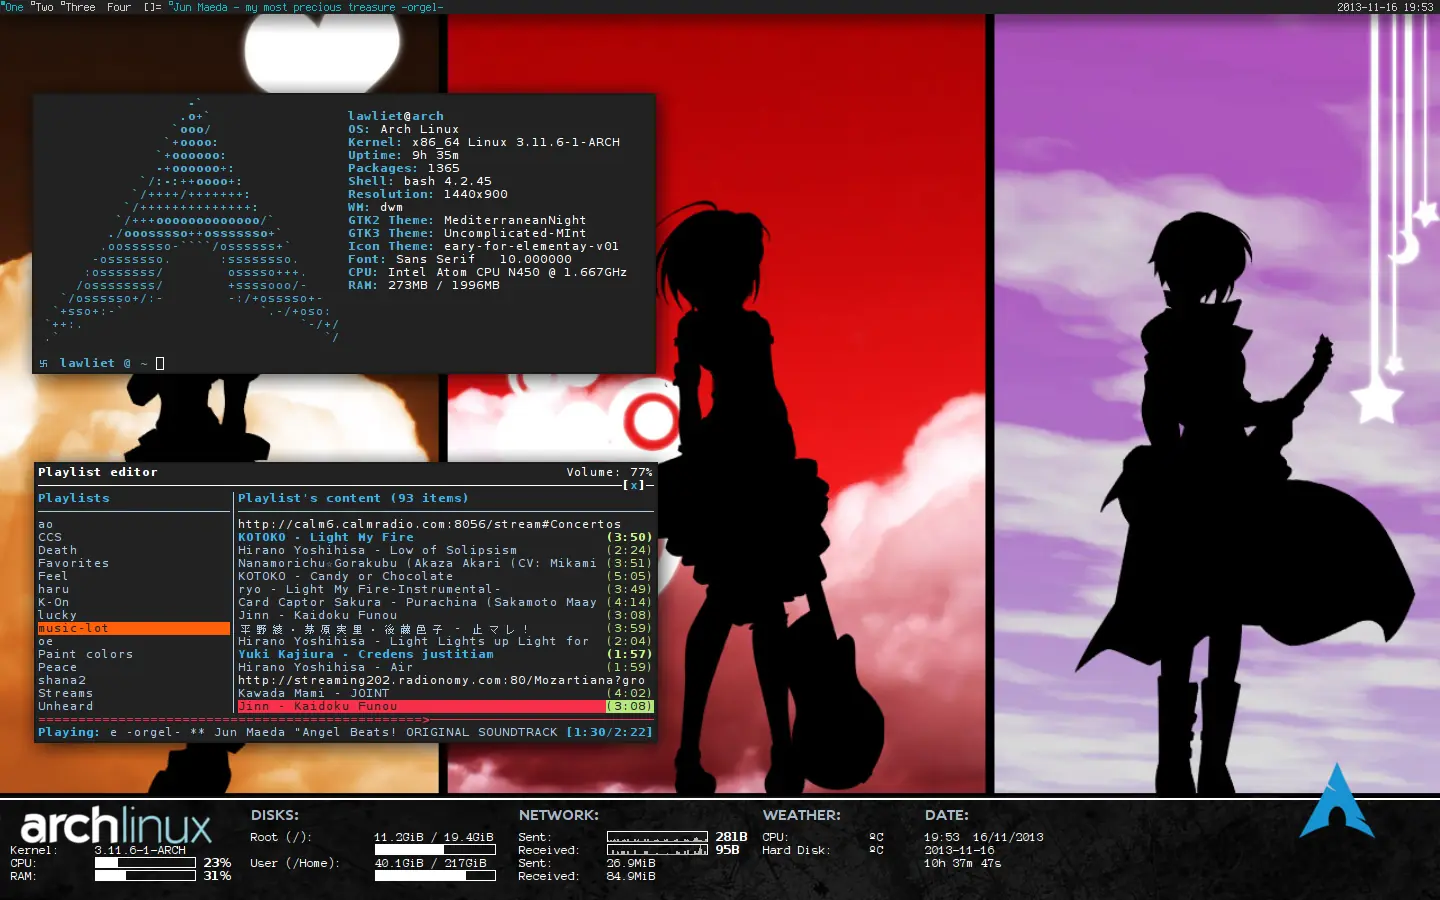The height and width of the screenshot is (900, 1440).
Task: Toggle the [x] crossfade flag indicator
Action: [x=634, y=485]
